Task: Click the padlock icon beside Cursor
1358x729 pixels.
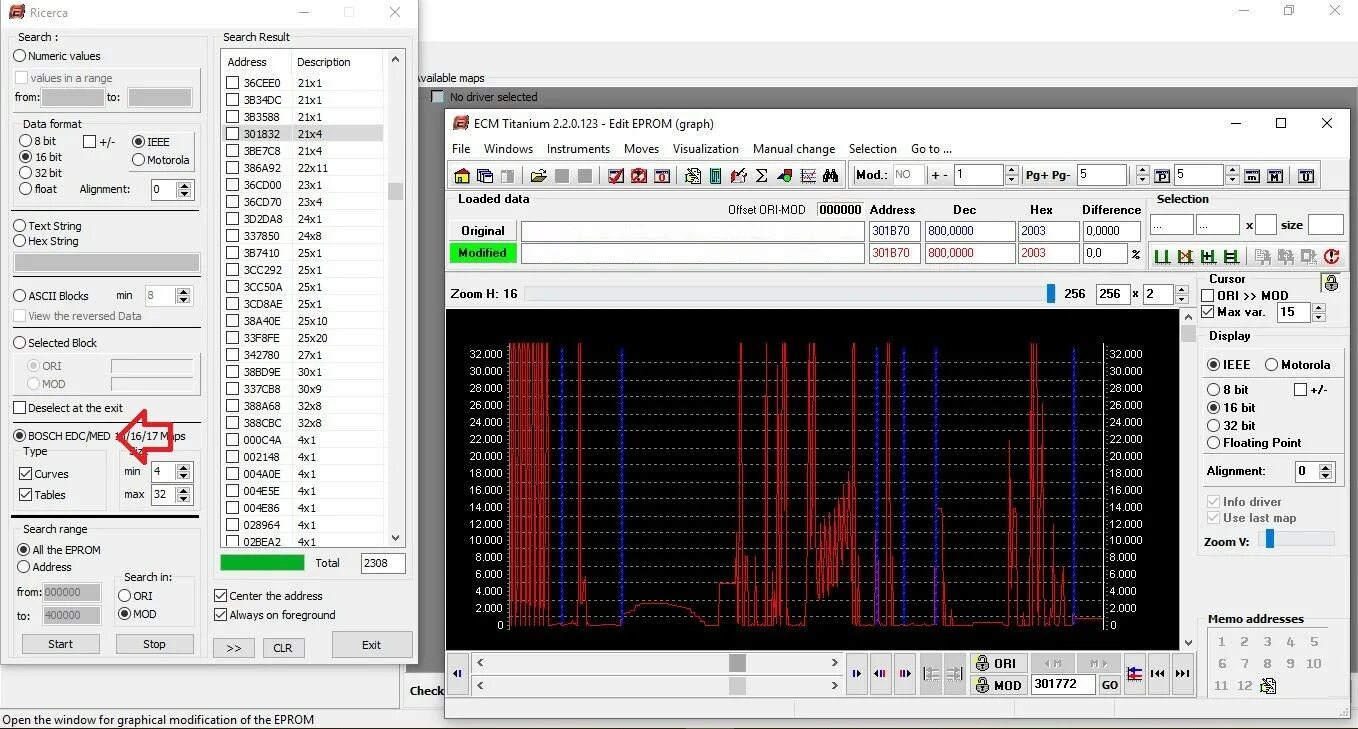Action: pos(1330,283)
